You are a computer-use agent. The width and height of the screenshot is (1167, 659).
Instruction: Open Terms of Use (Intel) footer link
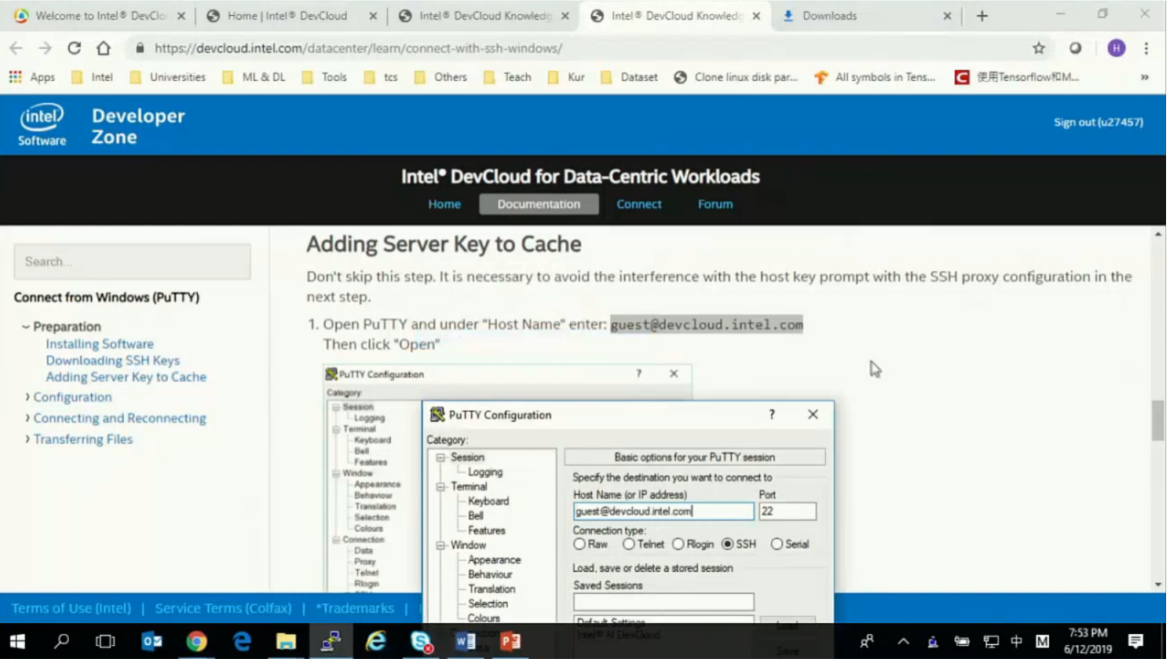click(x=71, y=608)
